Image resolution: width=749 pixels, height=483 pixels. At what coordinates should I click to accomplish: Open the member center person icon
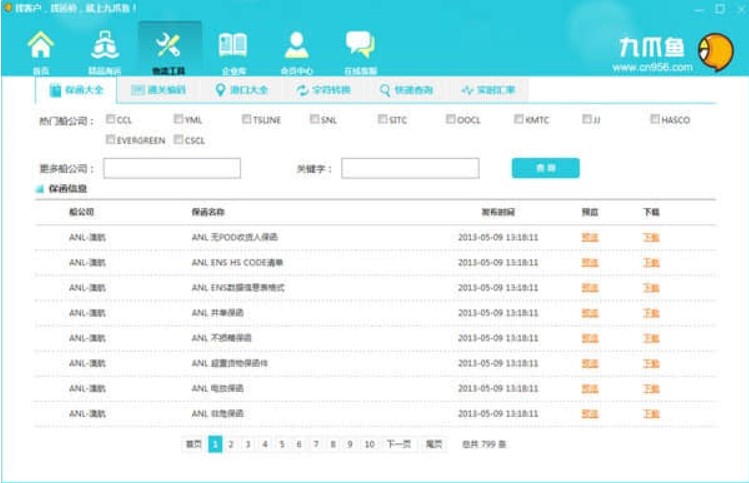coord(296,46)
